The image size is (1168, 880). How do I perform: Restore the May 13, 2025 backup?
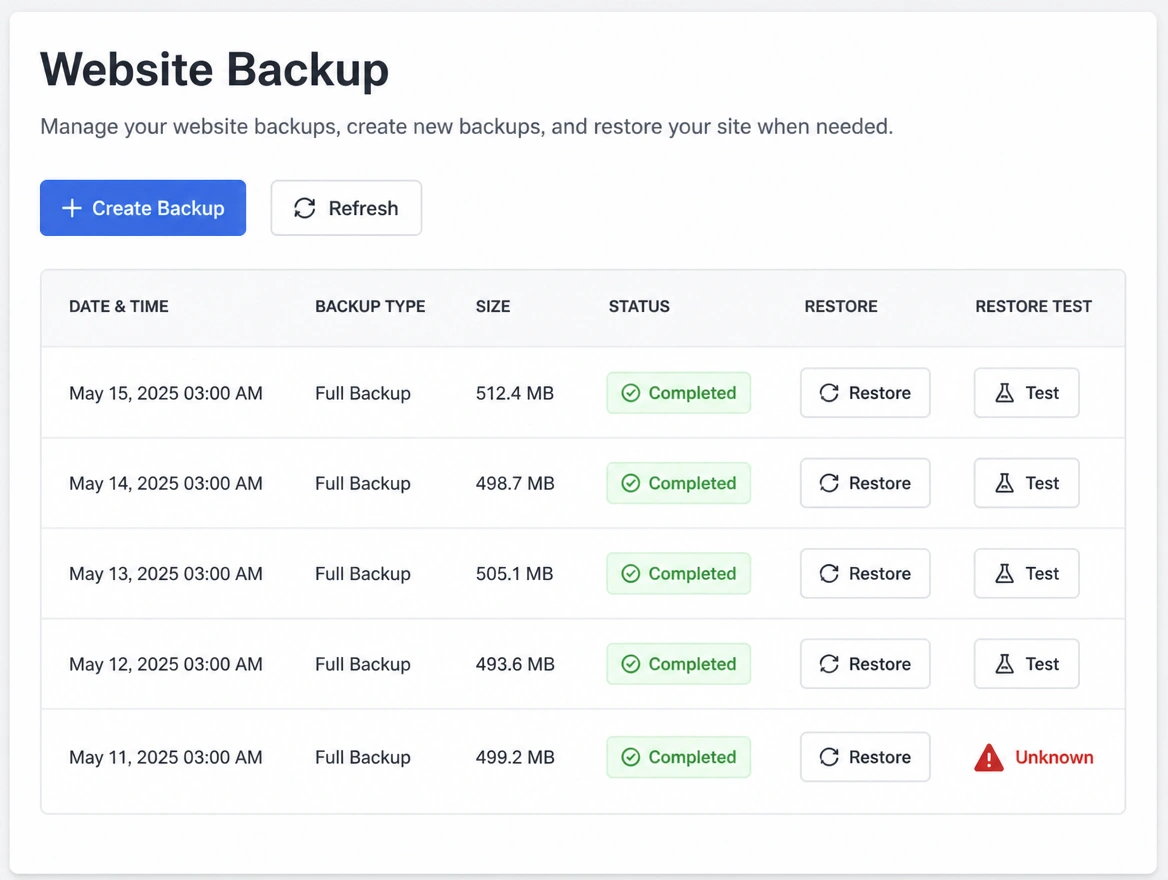(865, 573)
